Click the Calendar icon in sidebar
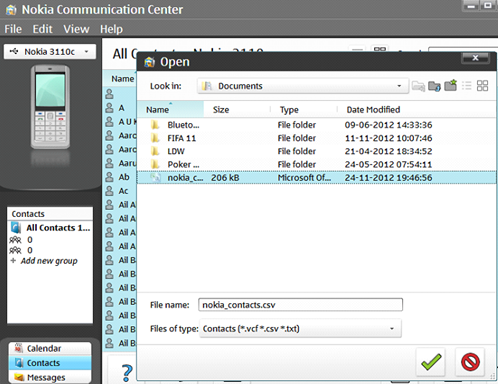The image size is (498, 384). point(19,348)
